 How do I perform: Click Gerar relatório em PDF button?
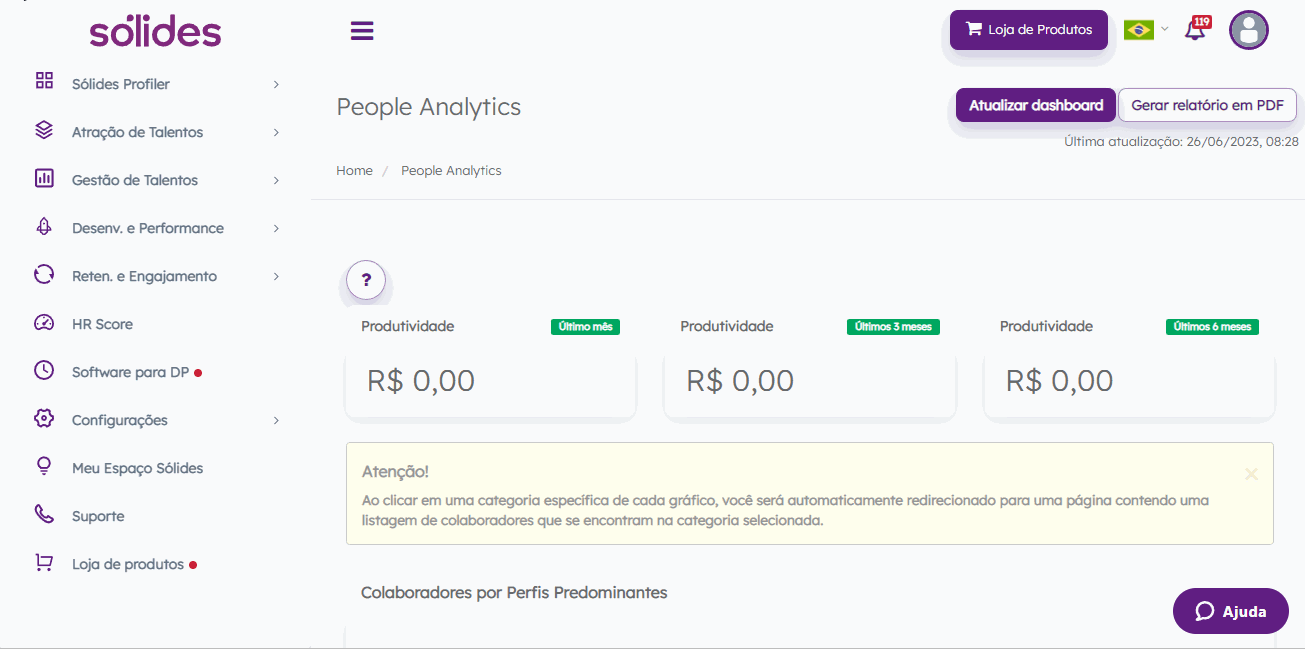(1207, 105)
